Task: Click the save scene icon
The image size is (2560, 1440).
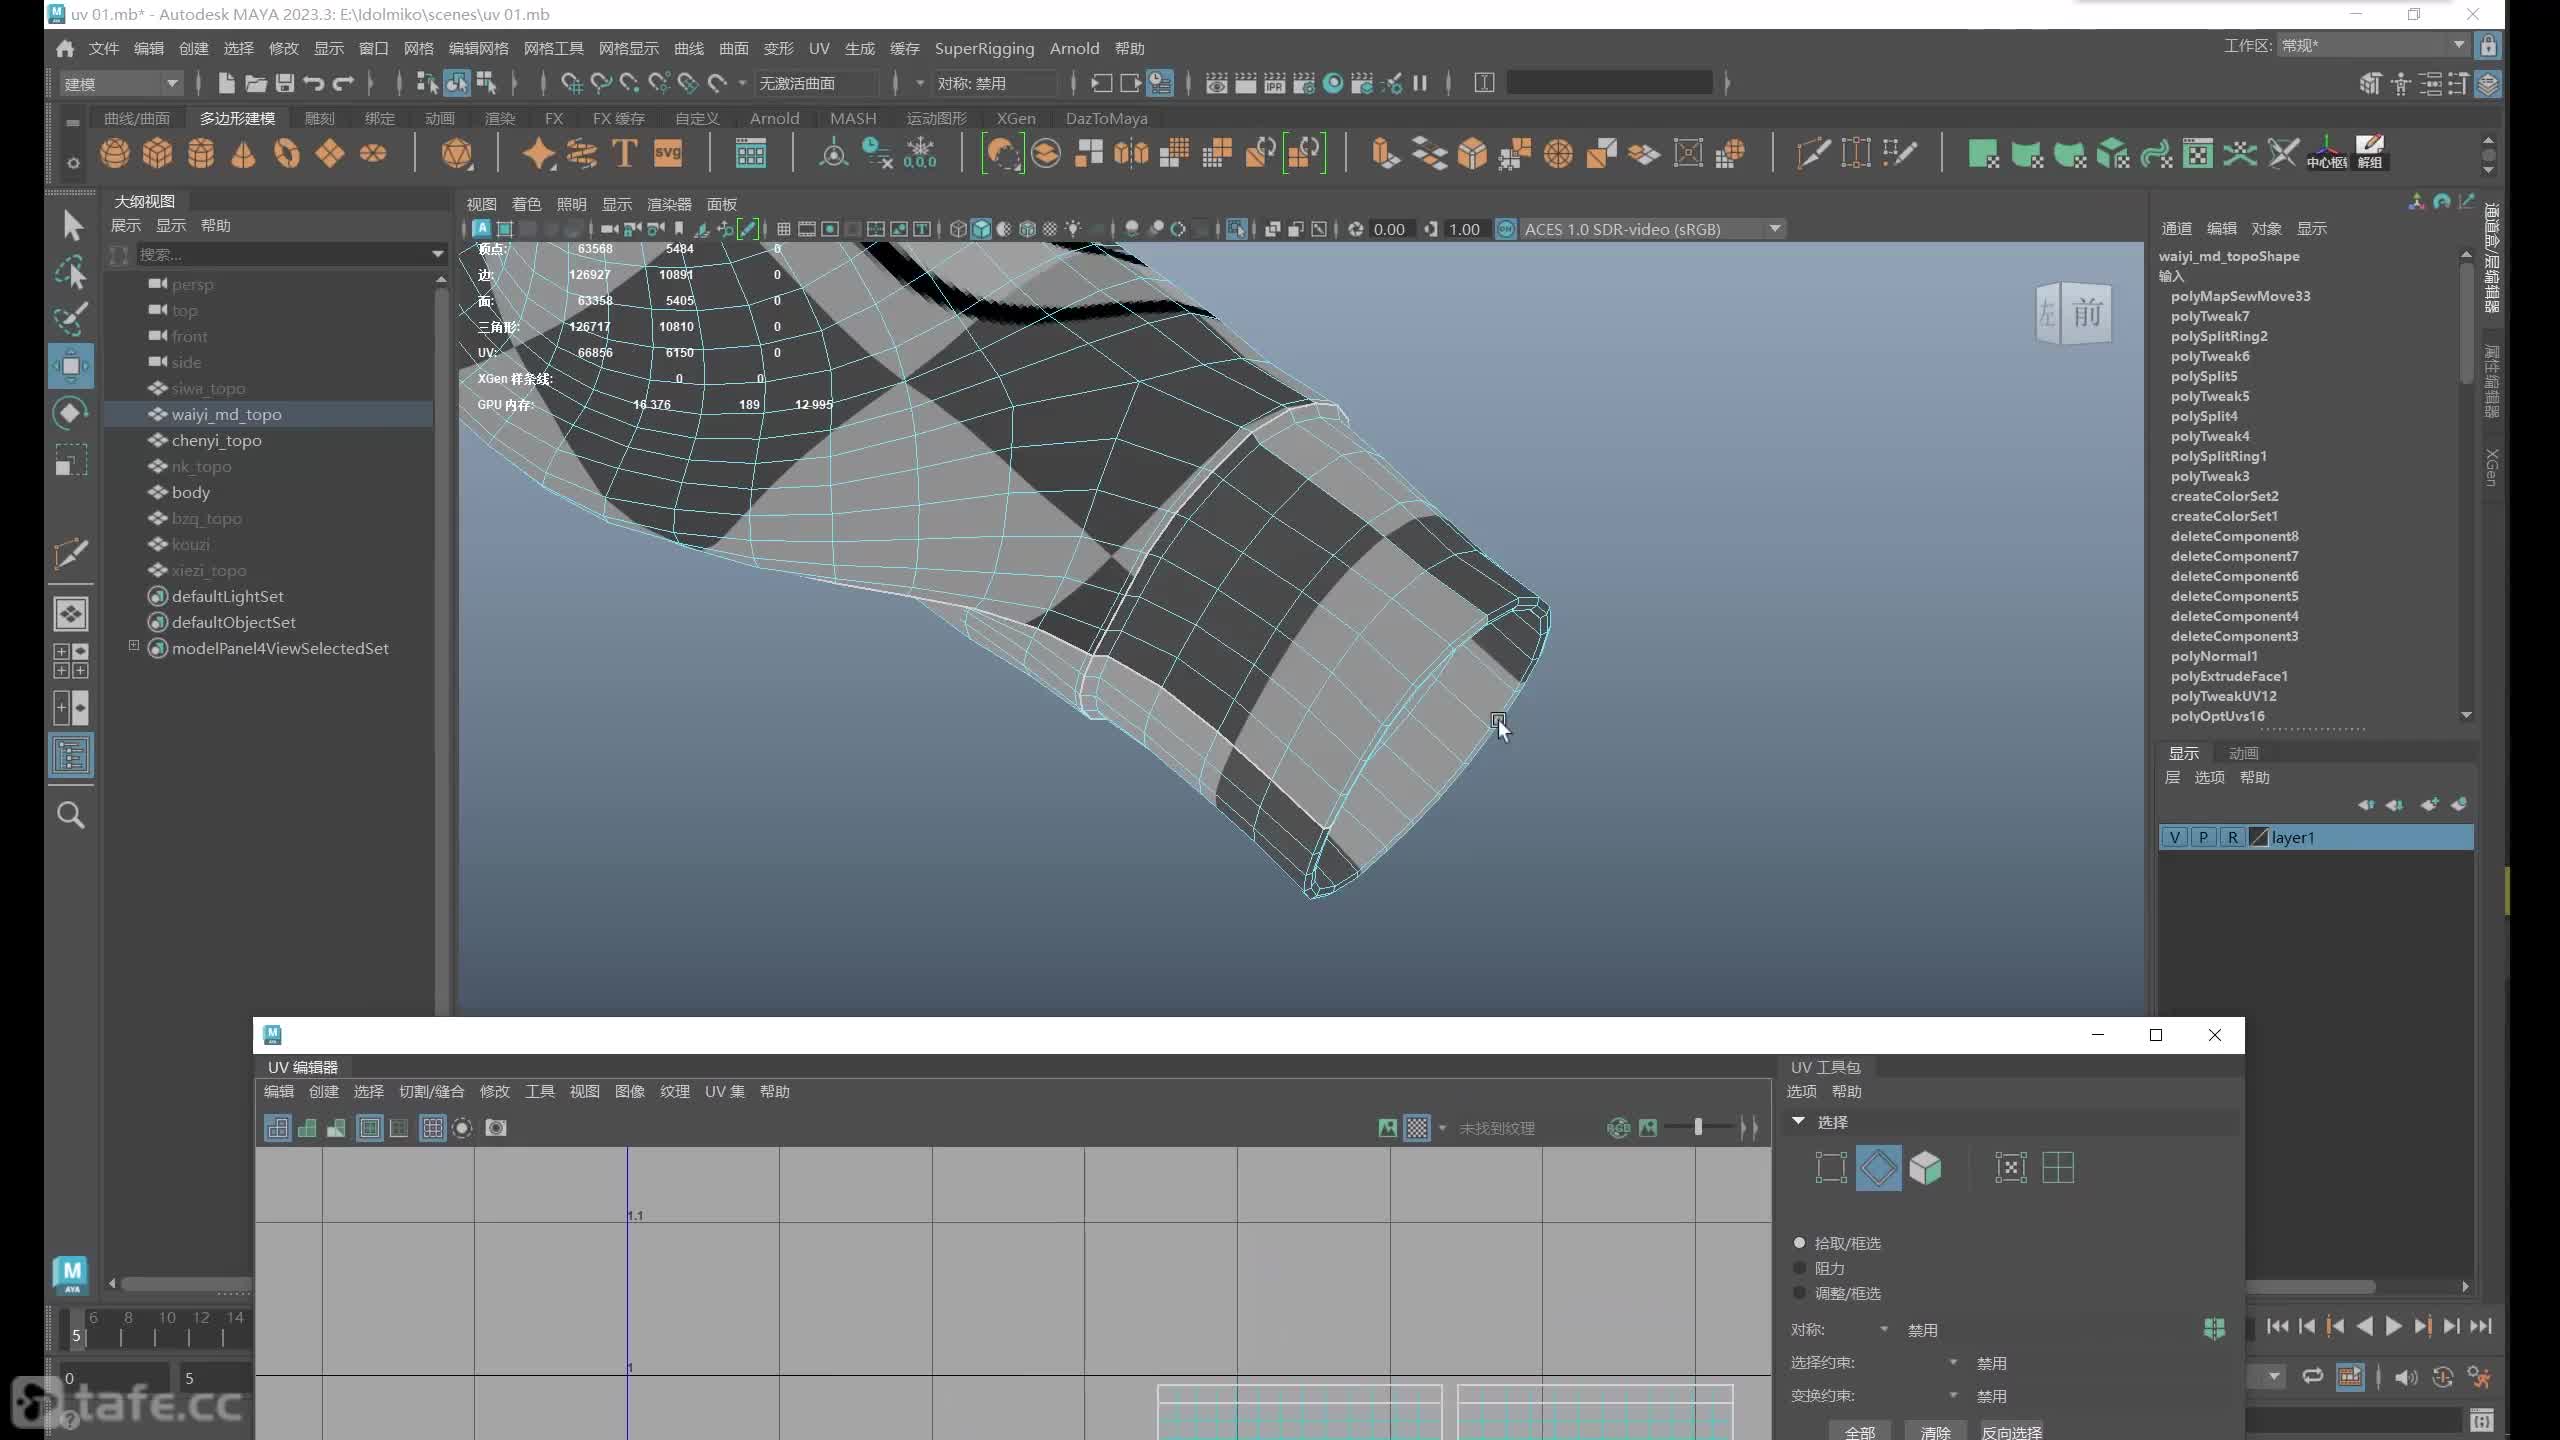Action: pos(285,83)
